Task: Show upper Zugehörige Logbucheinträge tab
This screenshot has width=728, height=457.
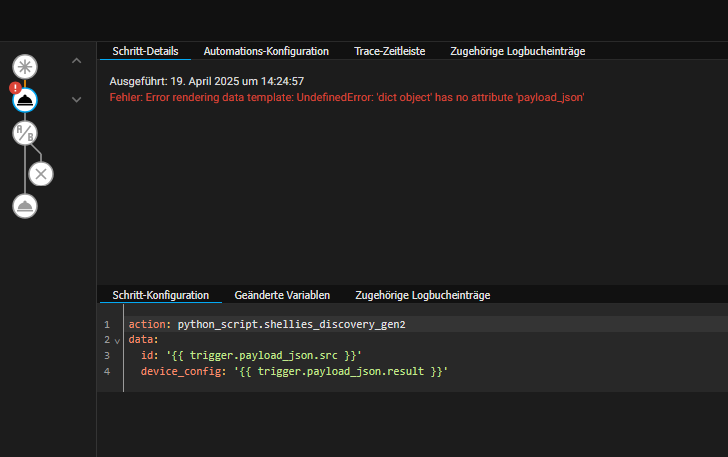Action: pyautogui.click(x=517, y=51)
